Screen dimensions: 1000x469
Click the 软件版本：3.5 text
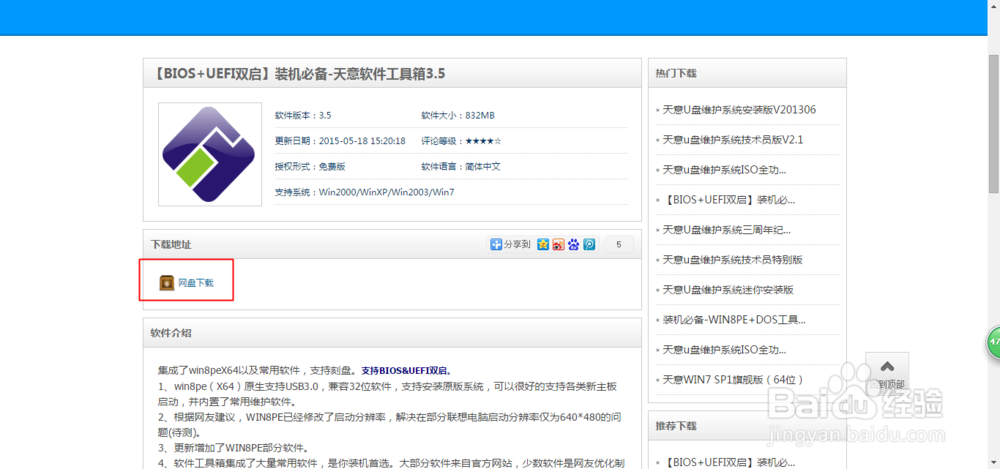[303, 115]
